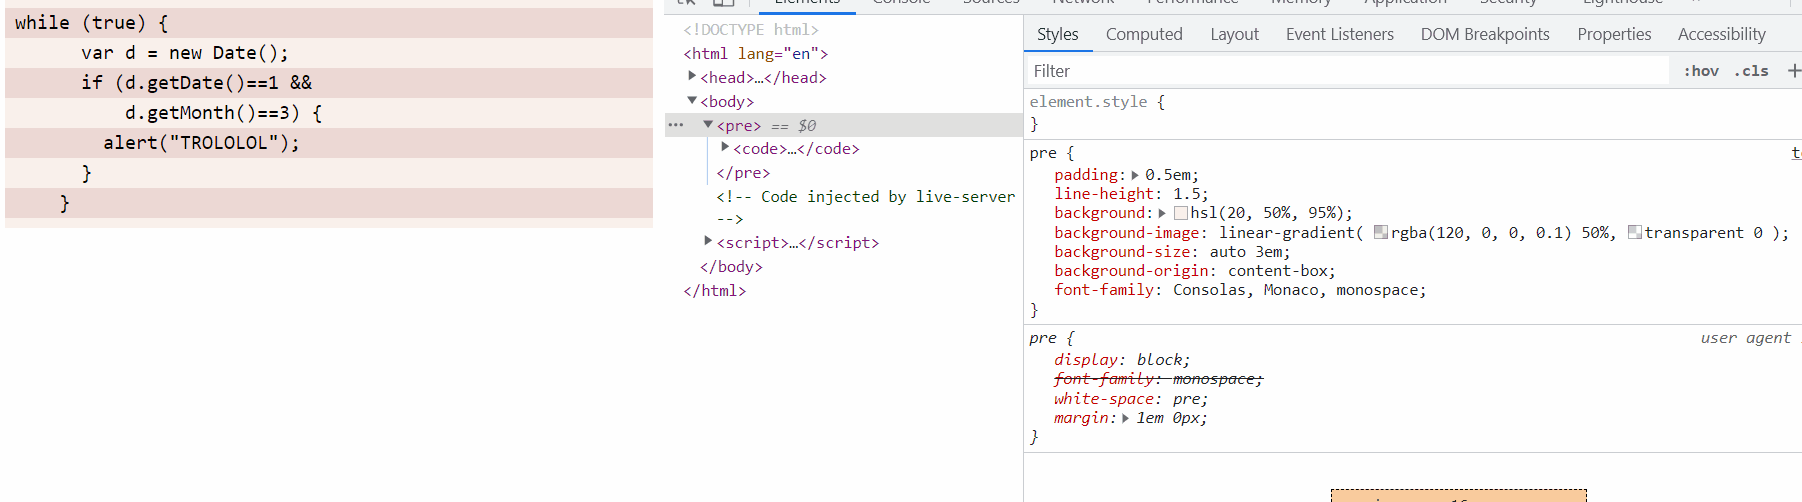This screenshot has height=502, width=1802.
Task: Expand the margin shorthand property arrow
Action: point(1126,418)
